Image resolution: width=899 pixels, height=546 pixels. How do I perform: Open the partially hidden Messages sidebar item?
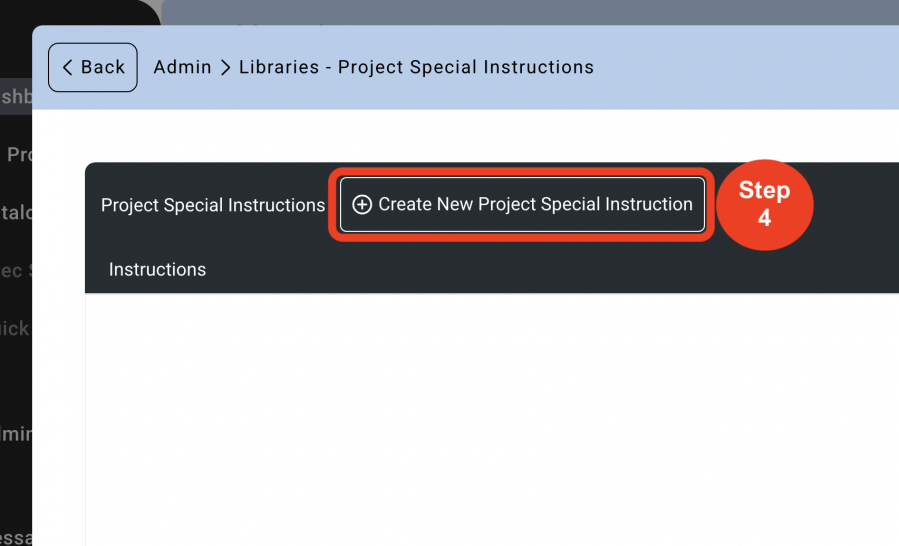pyautogui.click(x=16, y=537)
